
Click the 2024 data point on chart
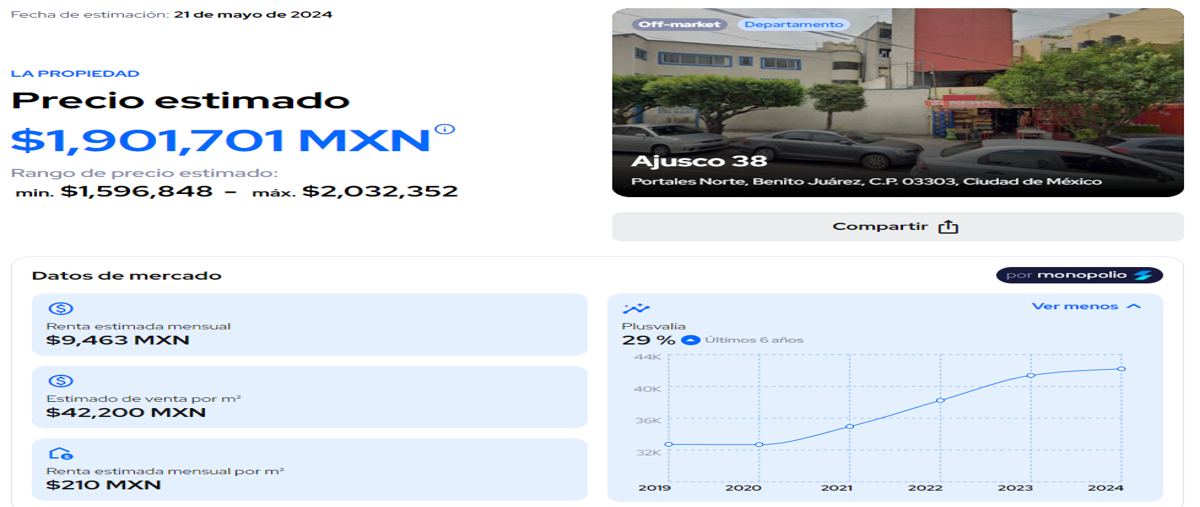tap(1122, 369)
